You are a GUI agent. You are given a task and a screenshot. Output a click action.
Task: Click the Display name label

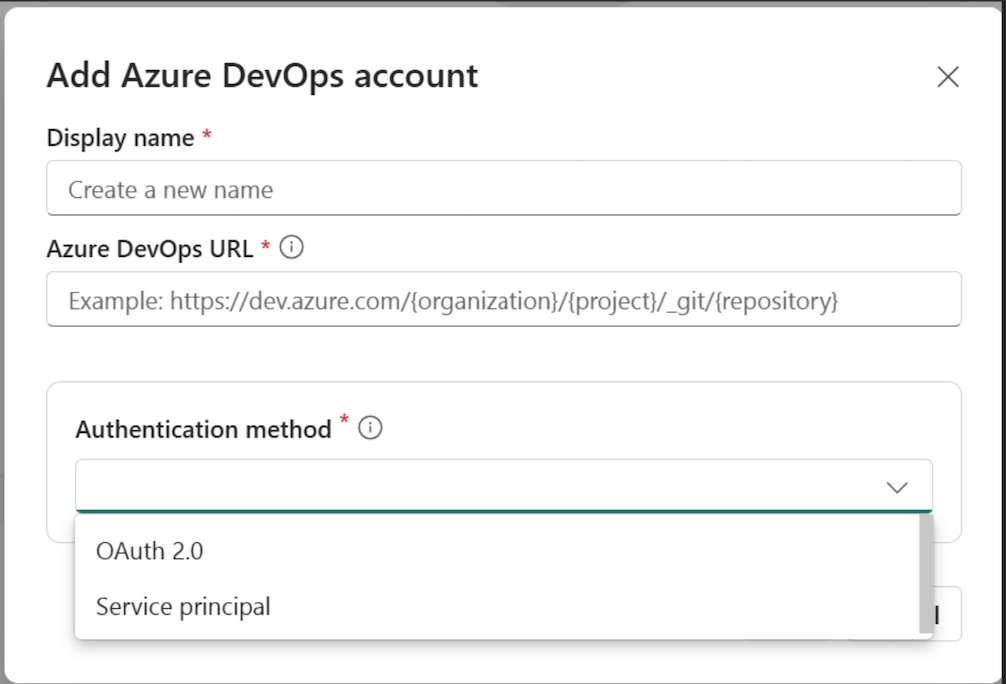point(120,138)
